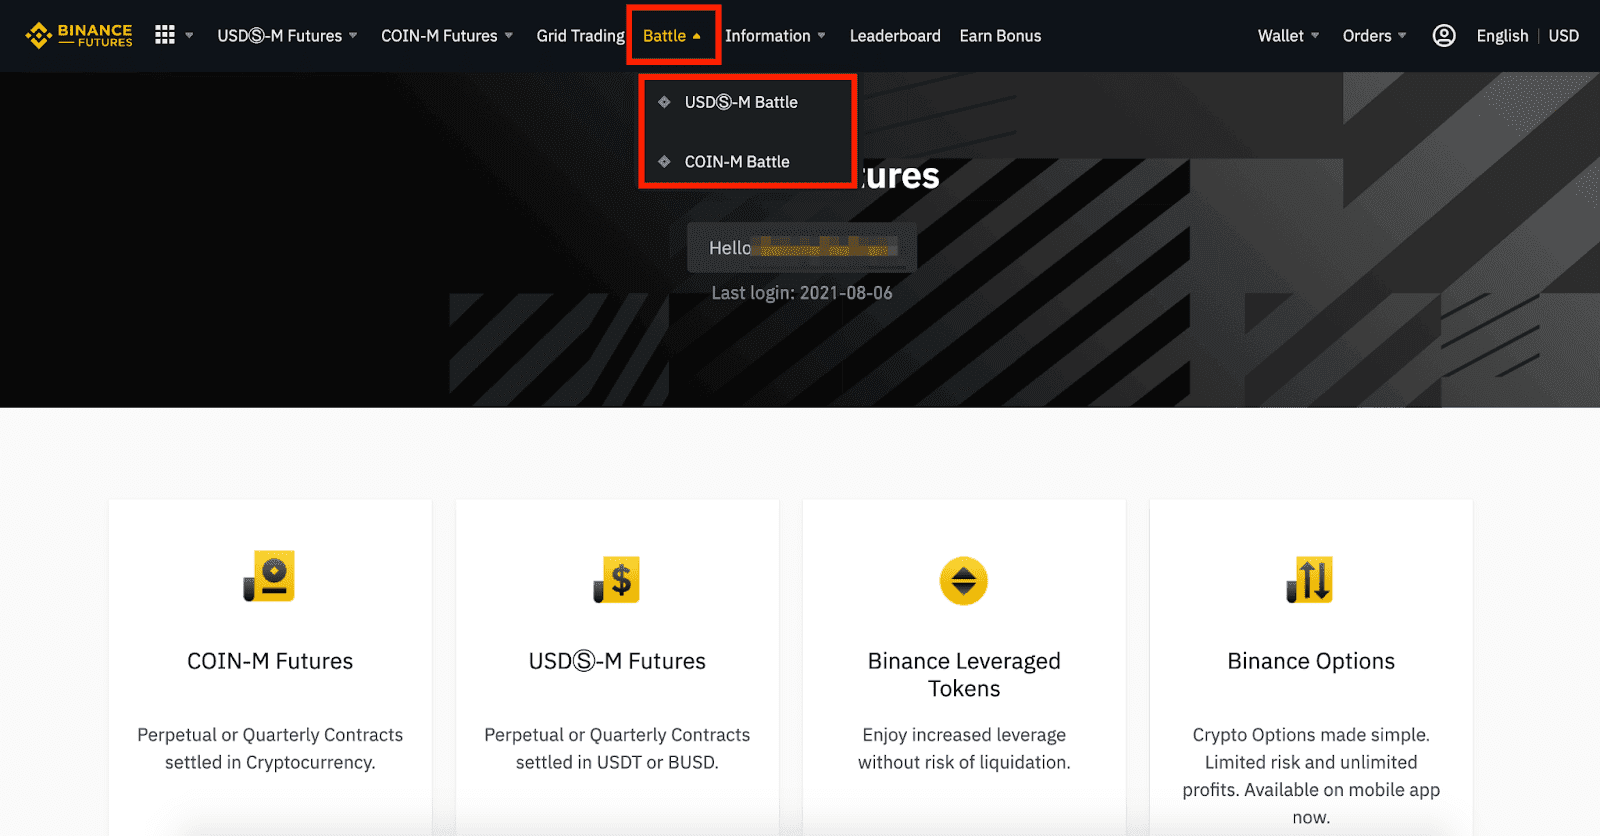Select COIN-M Battle from the dropdown
This screenshot has width=1600, height=836.
coord(737,162)
